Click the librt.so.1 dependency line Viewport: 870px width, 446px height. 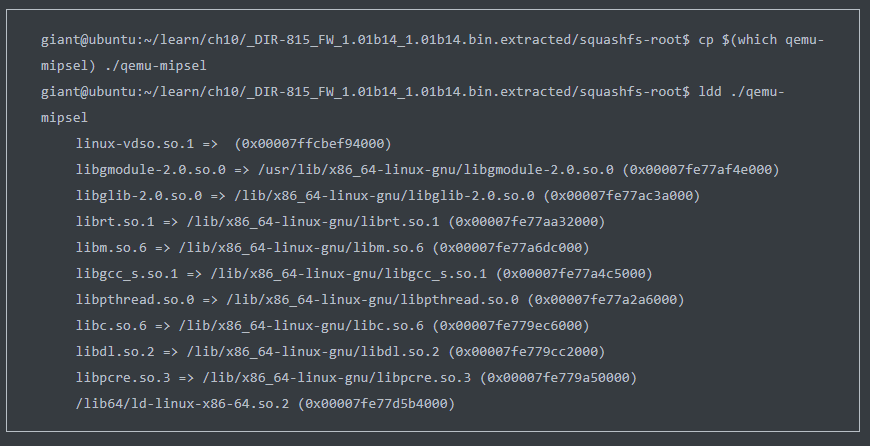[341, 222]
